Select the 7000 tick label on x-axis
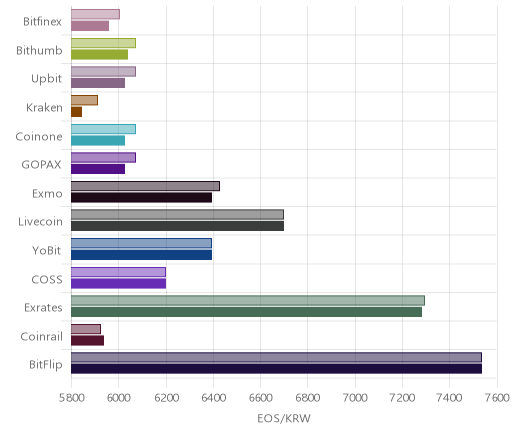 (x=355, y=398)
